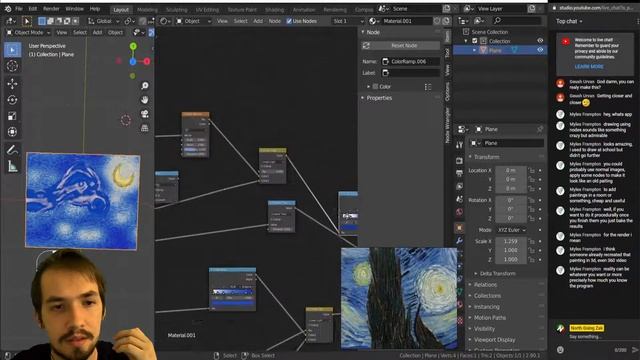Open node editor Add menu
640x360 pixels.
point(258,21)
